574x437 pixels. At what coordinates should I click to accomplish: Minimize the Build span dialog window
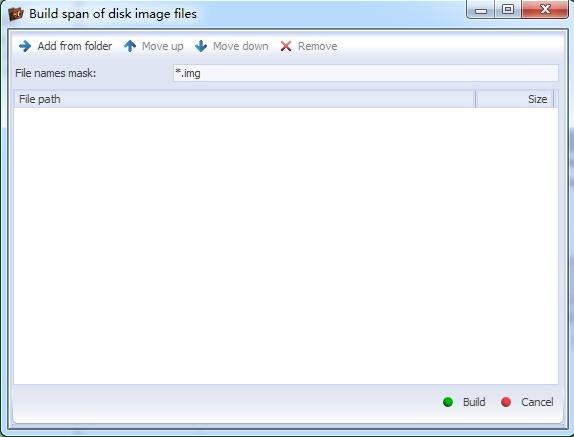click(x=481, y=10)
